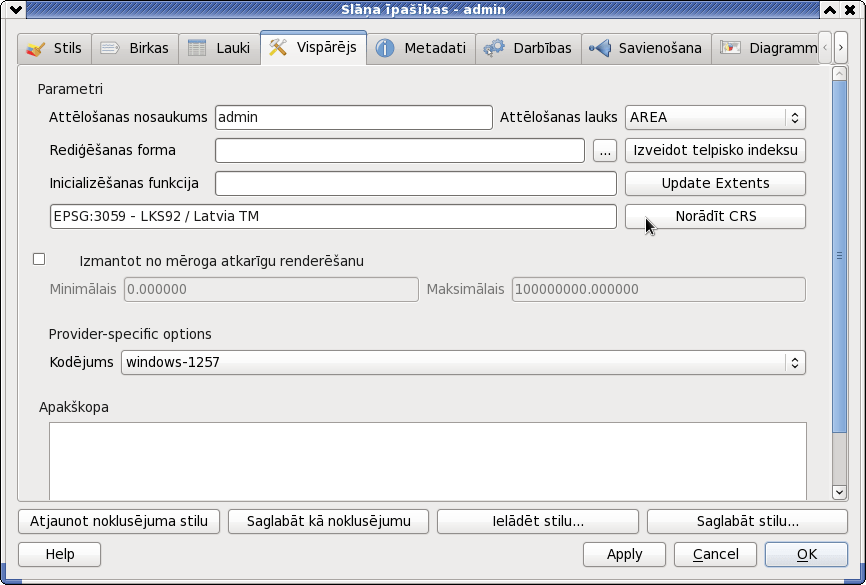
Task: Click the scrollbar up arrow
Action: click(x=839, y=73)
